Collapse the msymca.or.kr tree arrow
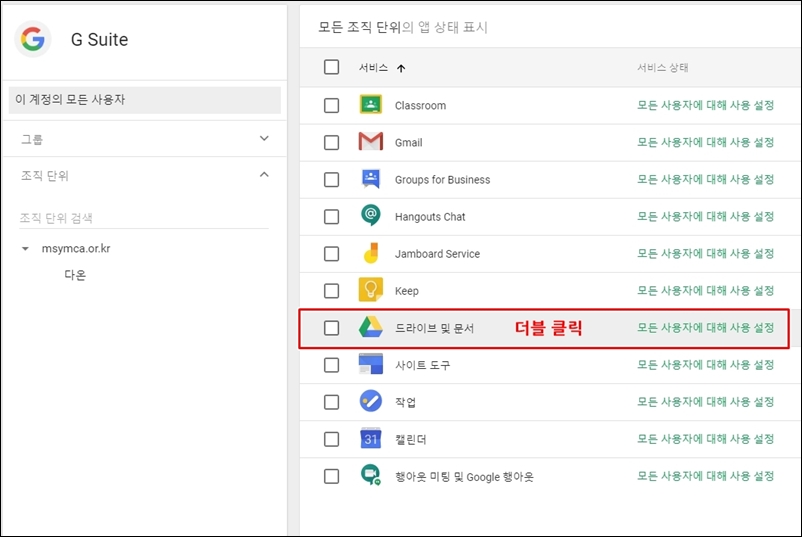Screen dimensions: 802x537 25,249
